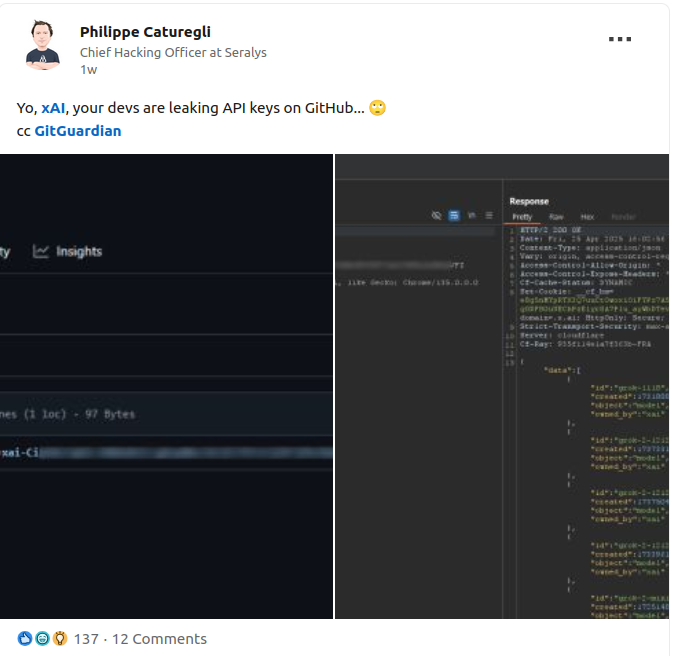The image size is (673, 656).
Task: Click the Chief Hacking Officer at Seralys subtitle
Action: tap(173, 52)
